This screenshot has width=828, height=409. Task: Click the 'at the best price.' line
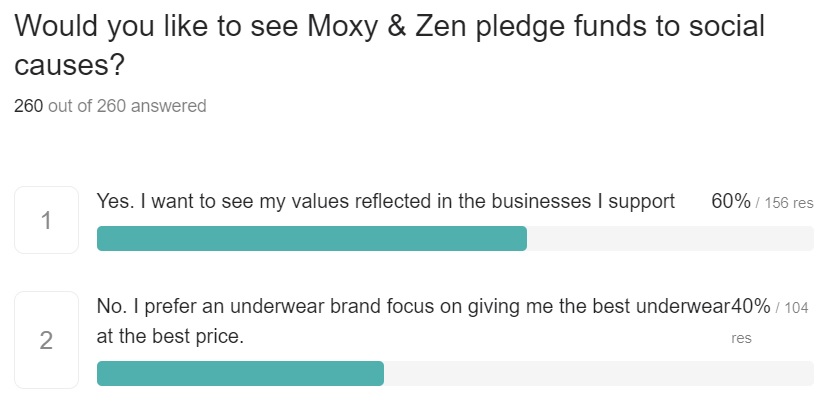[170, 336]
